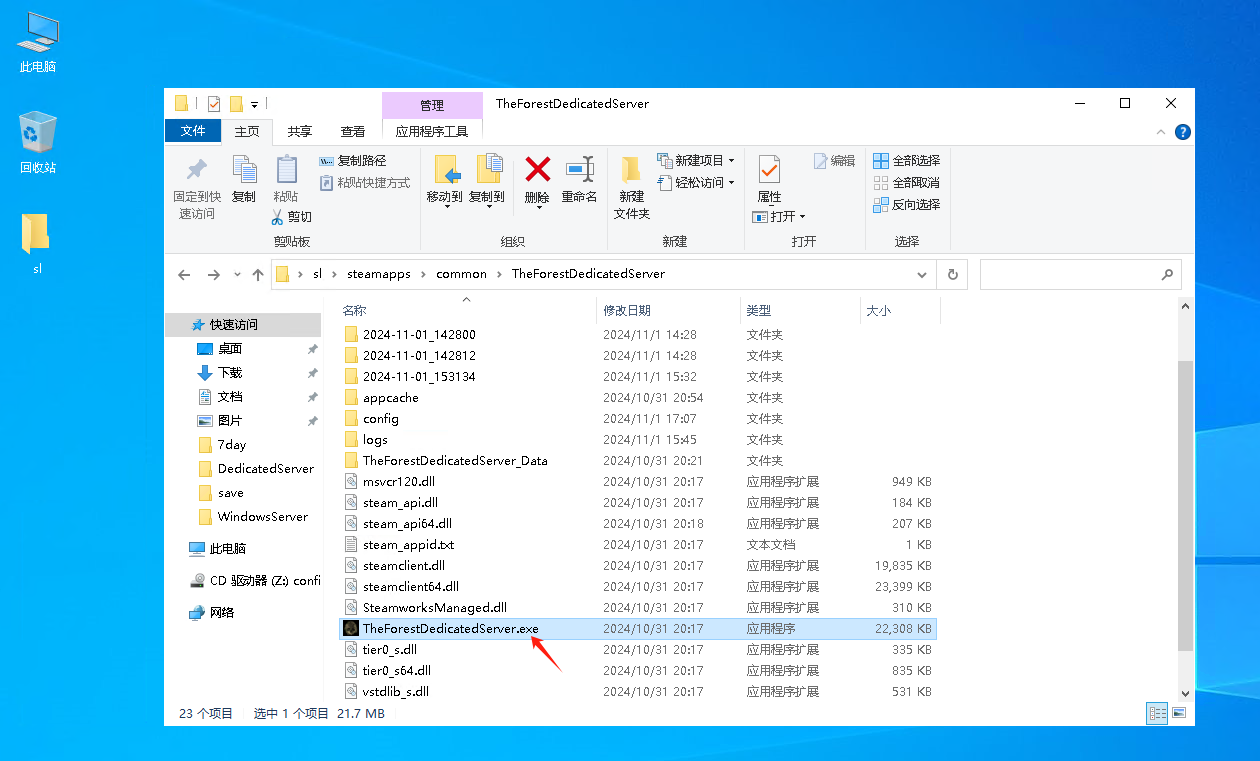Switch to the 共享 ribbon tab

pos(299,131)
